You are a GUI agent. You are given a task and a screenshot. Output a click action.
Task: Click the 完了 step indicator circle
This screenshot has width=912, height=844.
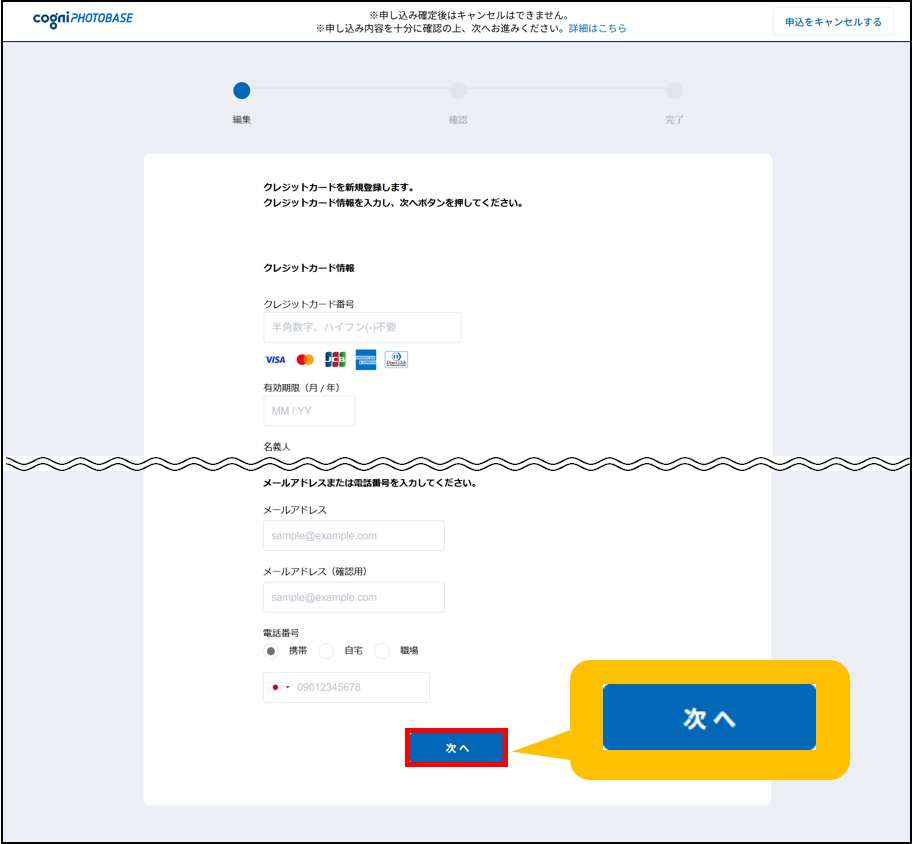(675, 91)
